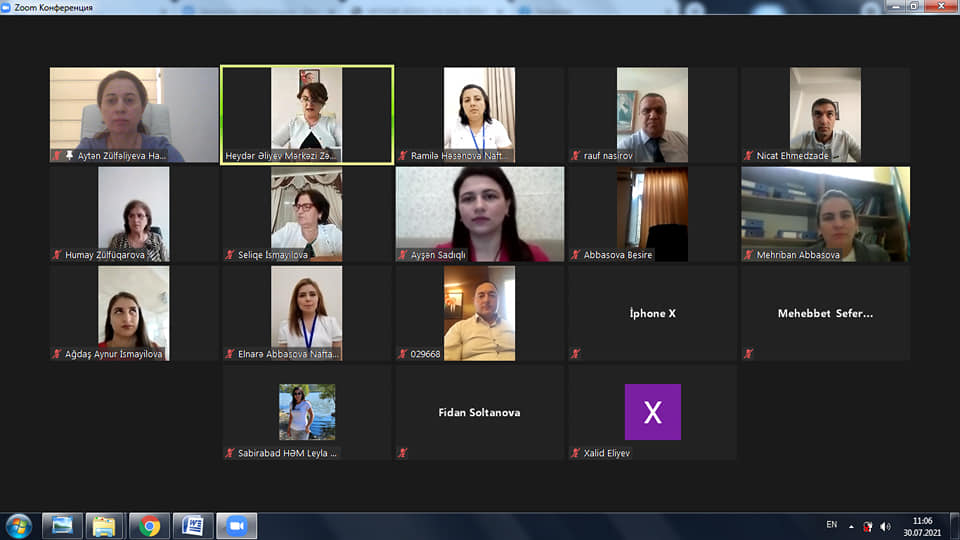The image size is (960, 540).
Task: Click the Windows Start button
Action: click(x=19, y=525)
